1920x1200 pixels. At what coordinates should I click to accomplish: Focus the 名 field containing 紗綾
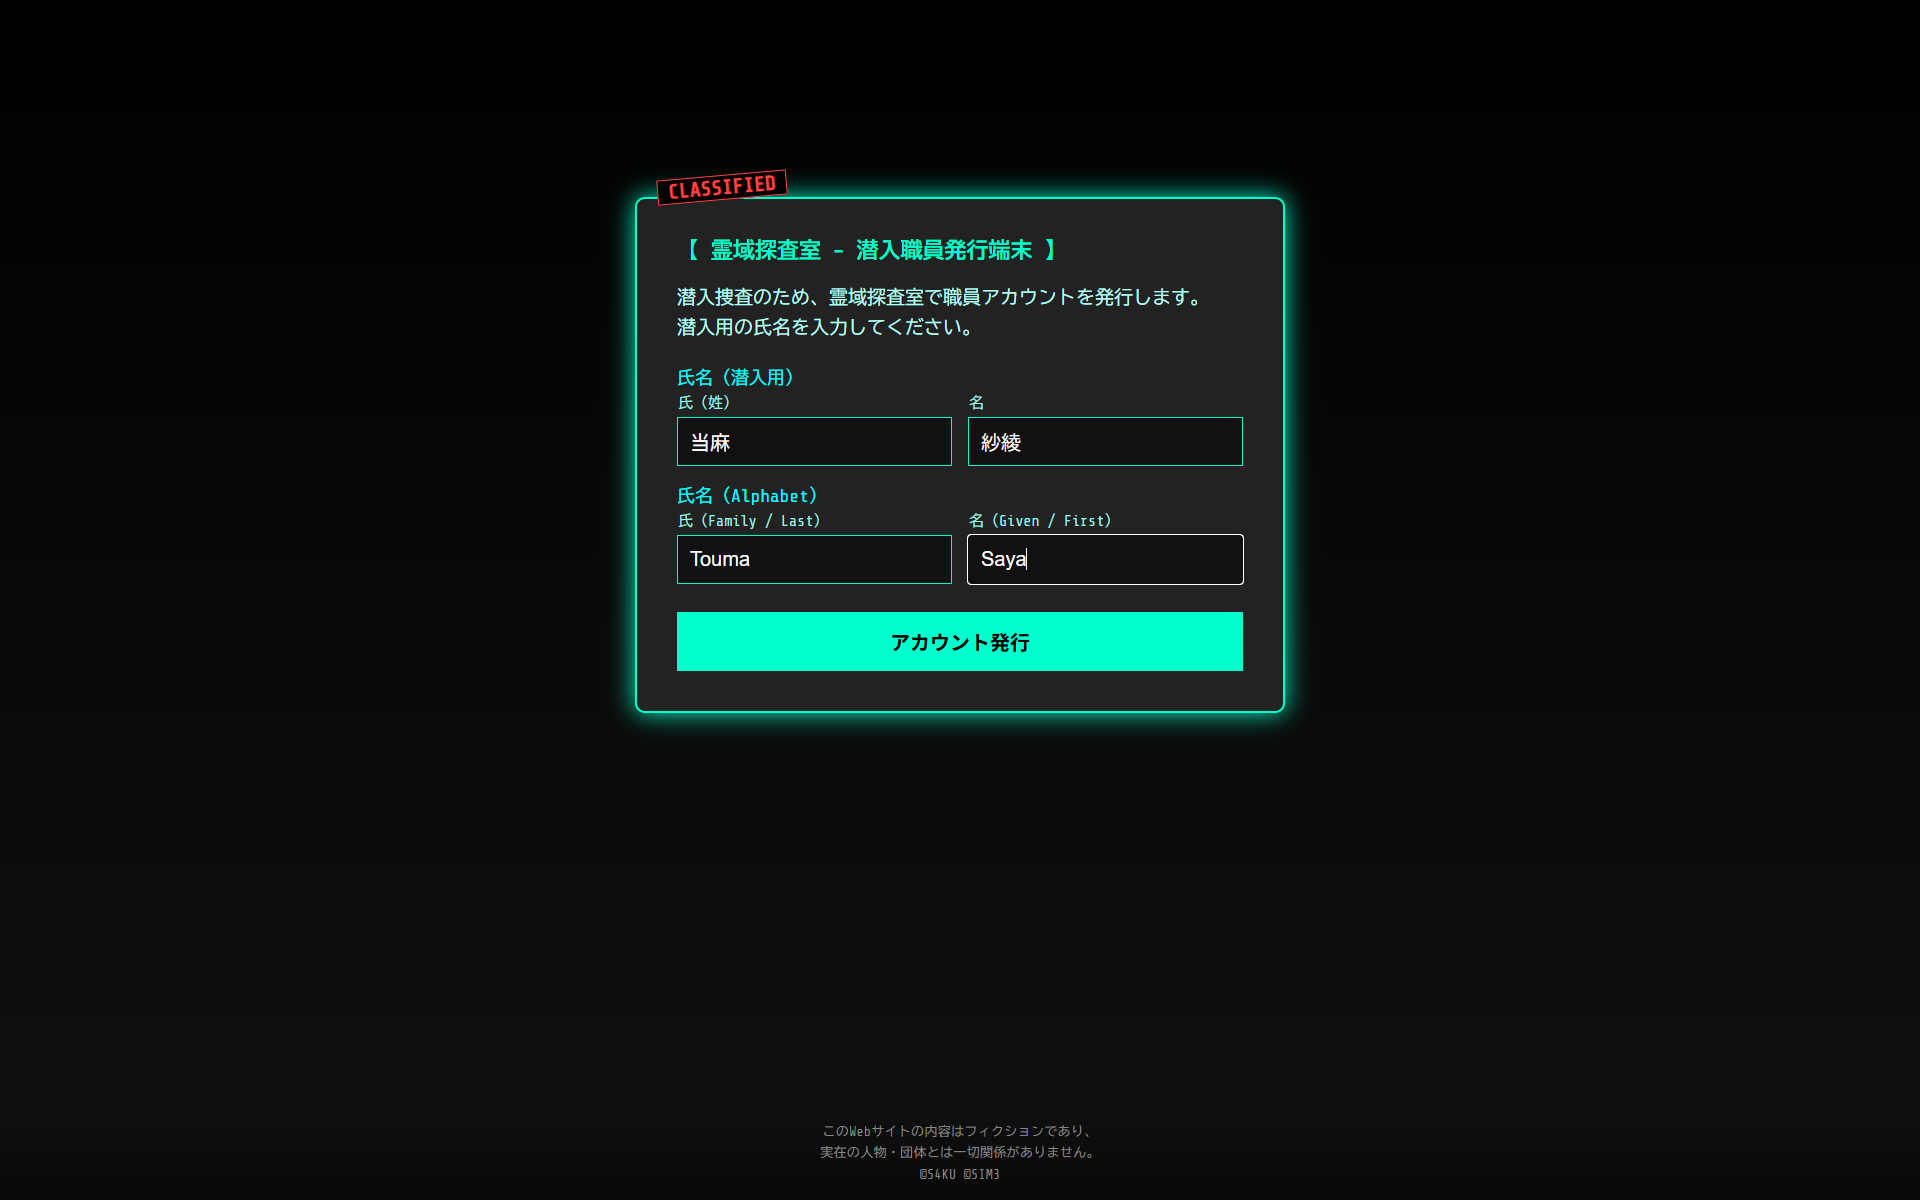coord(1104,442)
